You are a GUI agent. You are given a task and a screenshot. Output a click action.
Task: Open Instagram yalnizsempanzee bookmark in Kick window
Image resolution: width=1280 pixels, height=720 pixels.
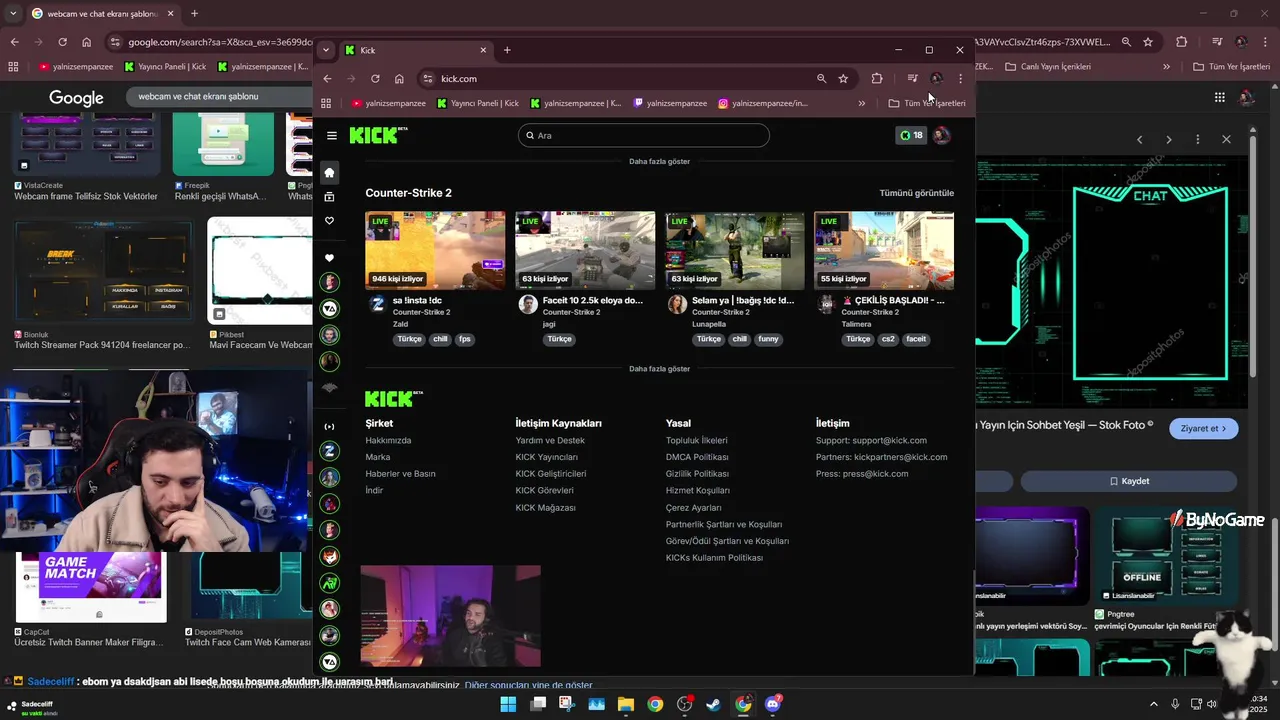pos(763,103)
